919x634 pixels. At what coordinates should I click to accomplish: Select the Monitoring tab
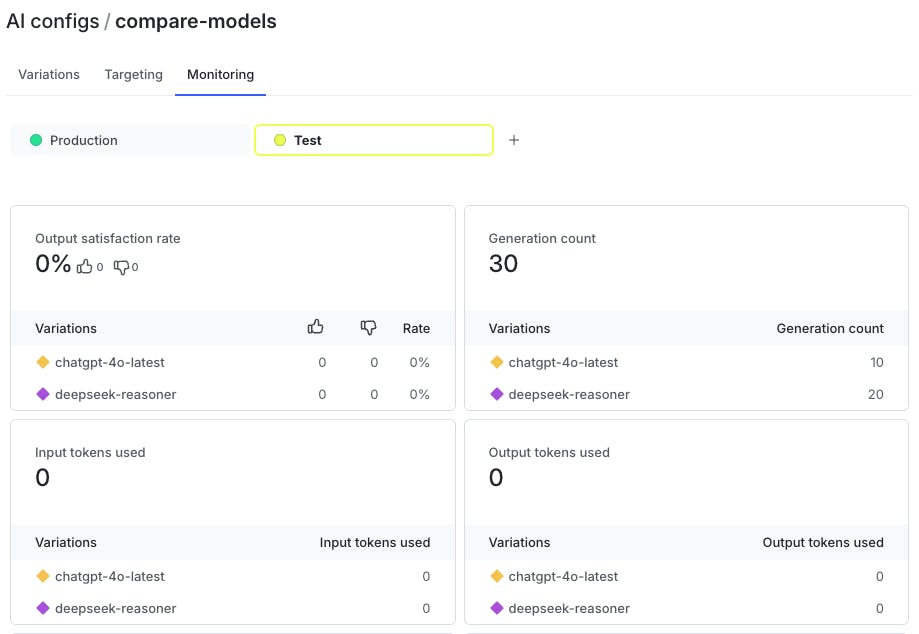click(220, 74)
